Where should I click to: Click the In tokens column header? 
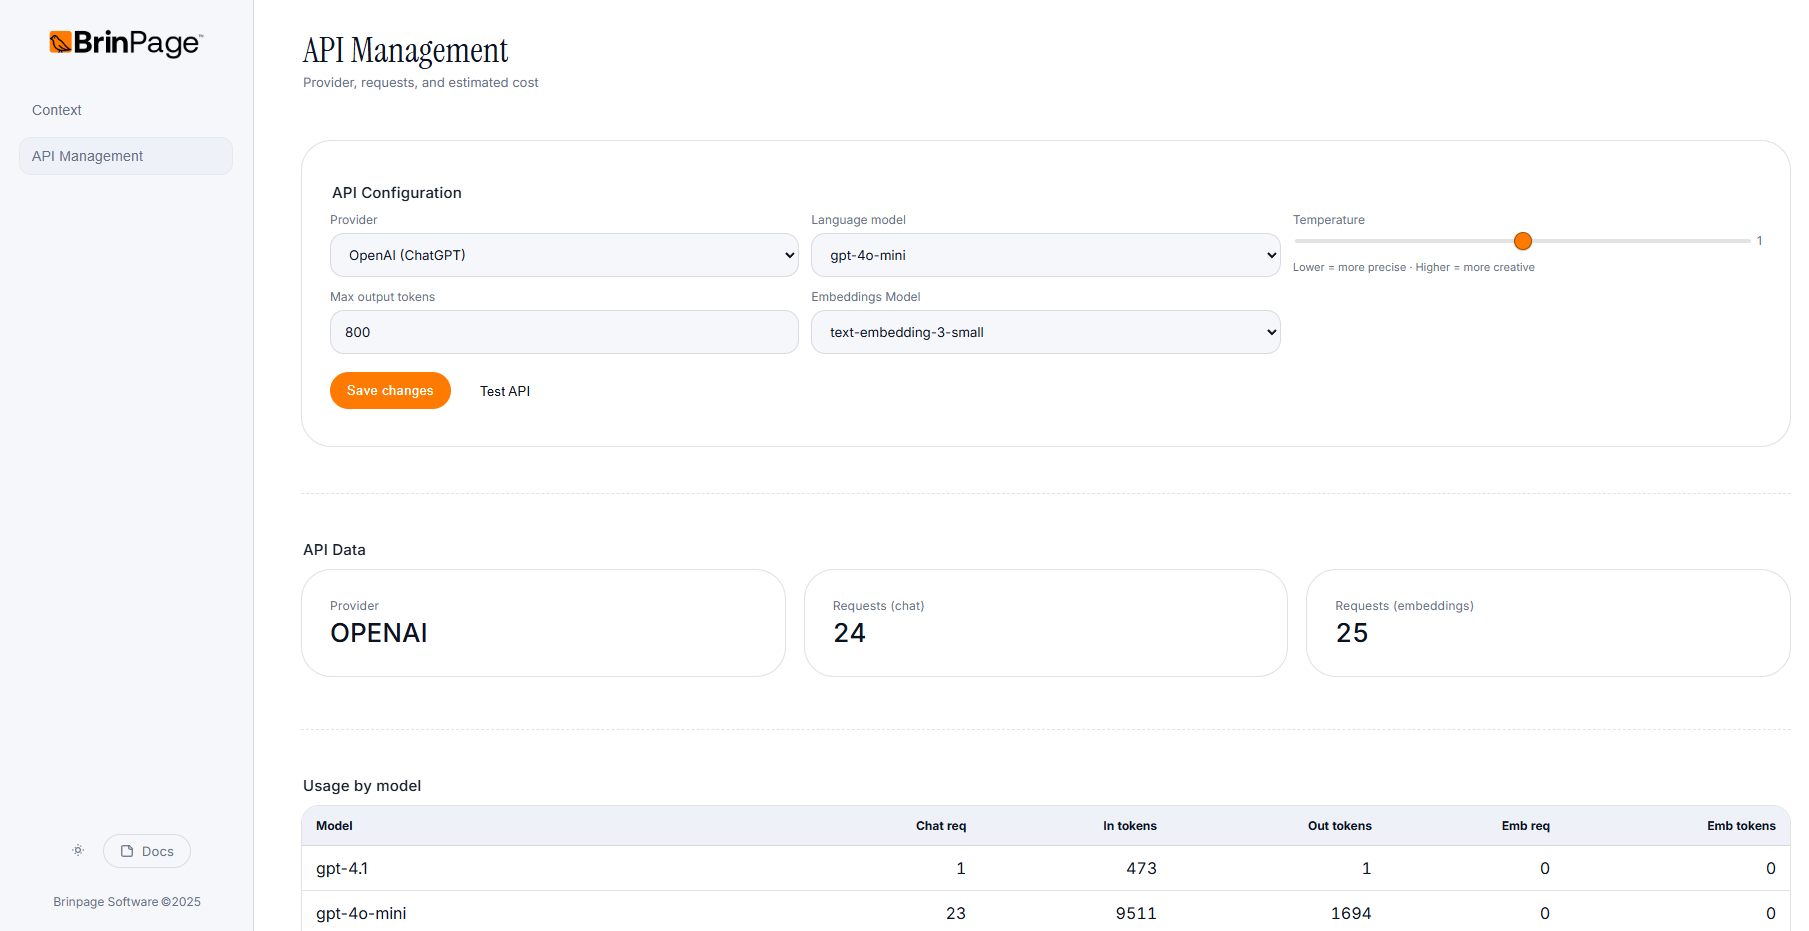coord(1129,826)
